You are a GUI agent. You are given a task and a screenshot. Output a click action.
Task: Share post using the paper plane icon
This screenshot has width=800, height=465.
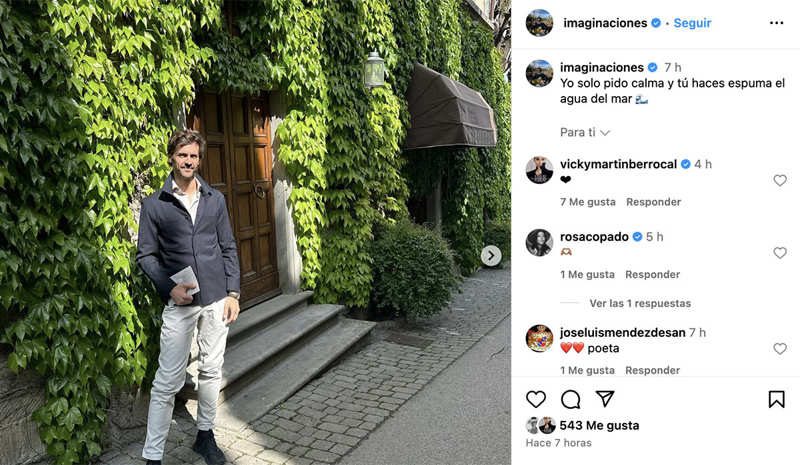(x=605, y=399)
